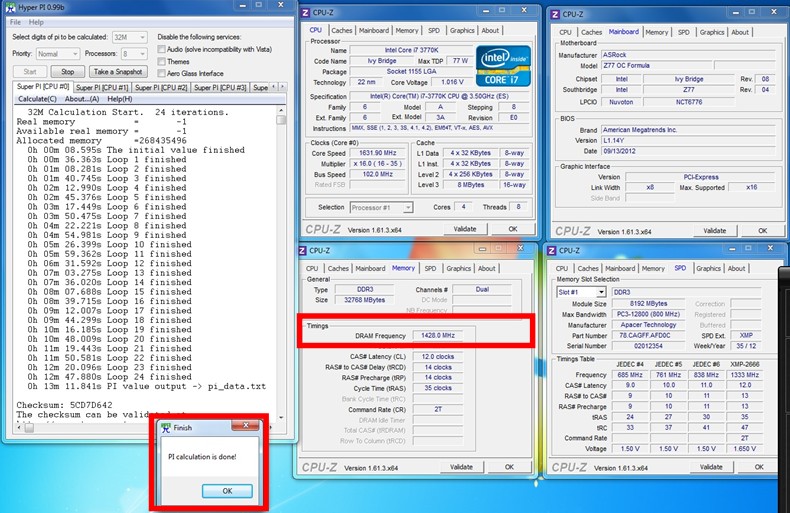790x513 pixels.
Task: Click the Checksum: 5CD7D642 line
Action: click(x=64, y=405)
